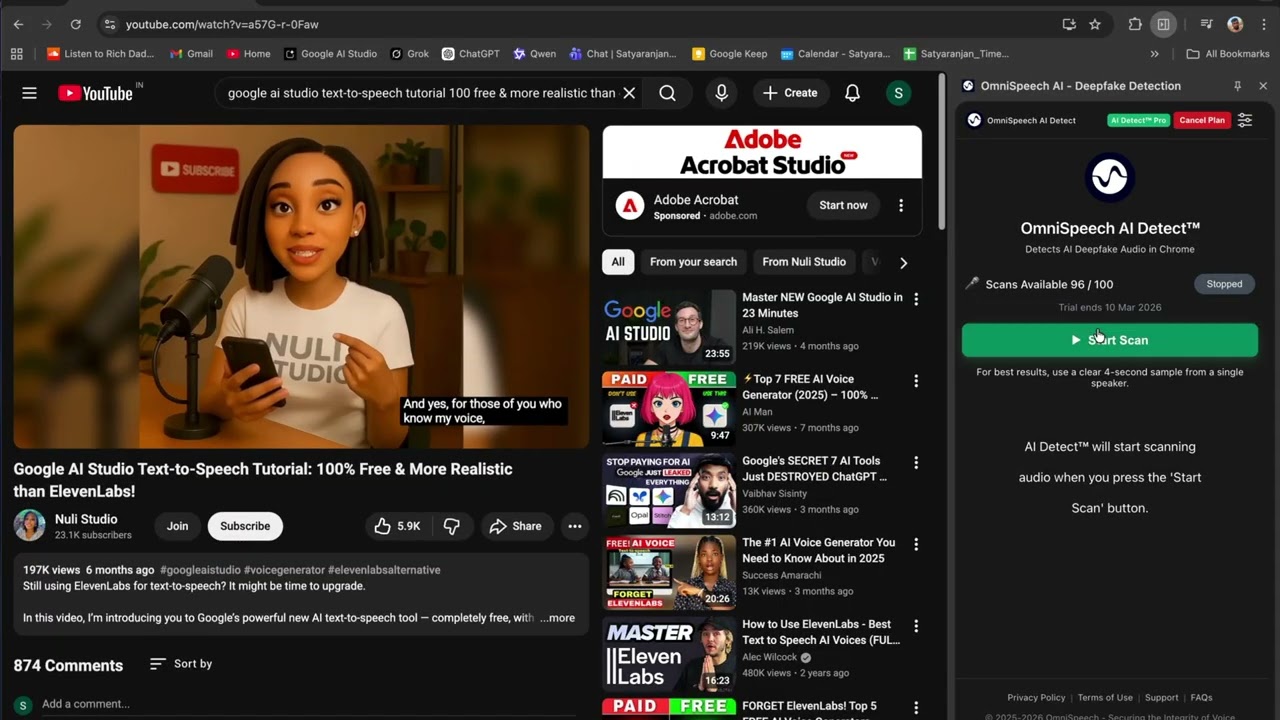Share the video
The image size is (1280, 720).
click(x=516, y=526)
